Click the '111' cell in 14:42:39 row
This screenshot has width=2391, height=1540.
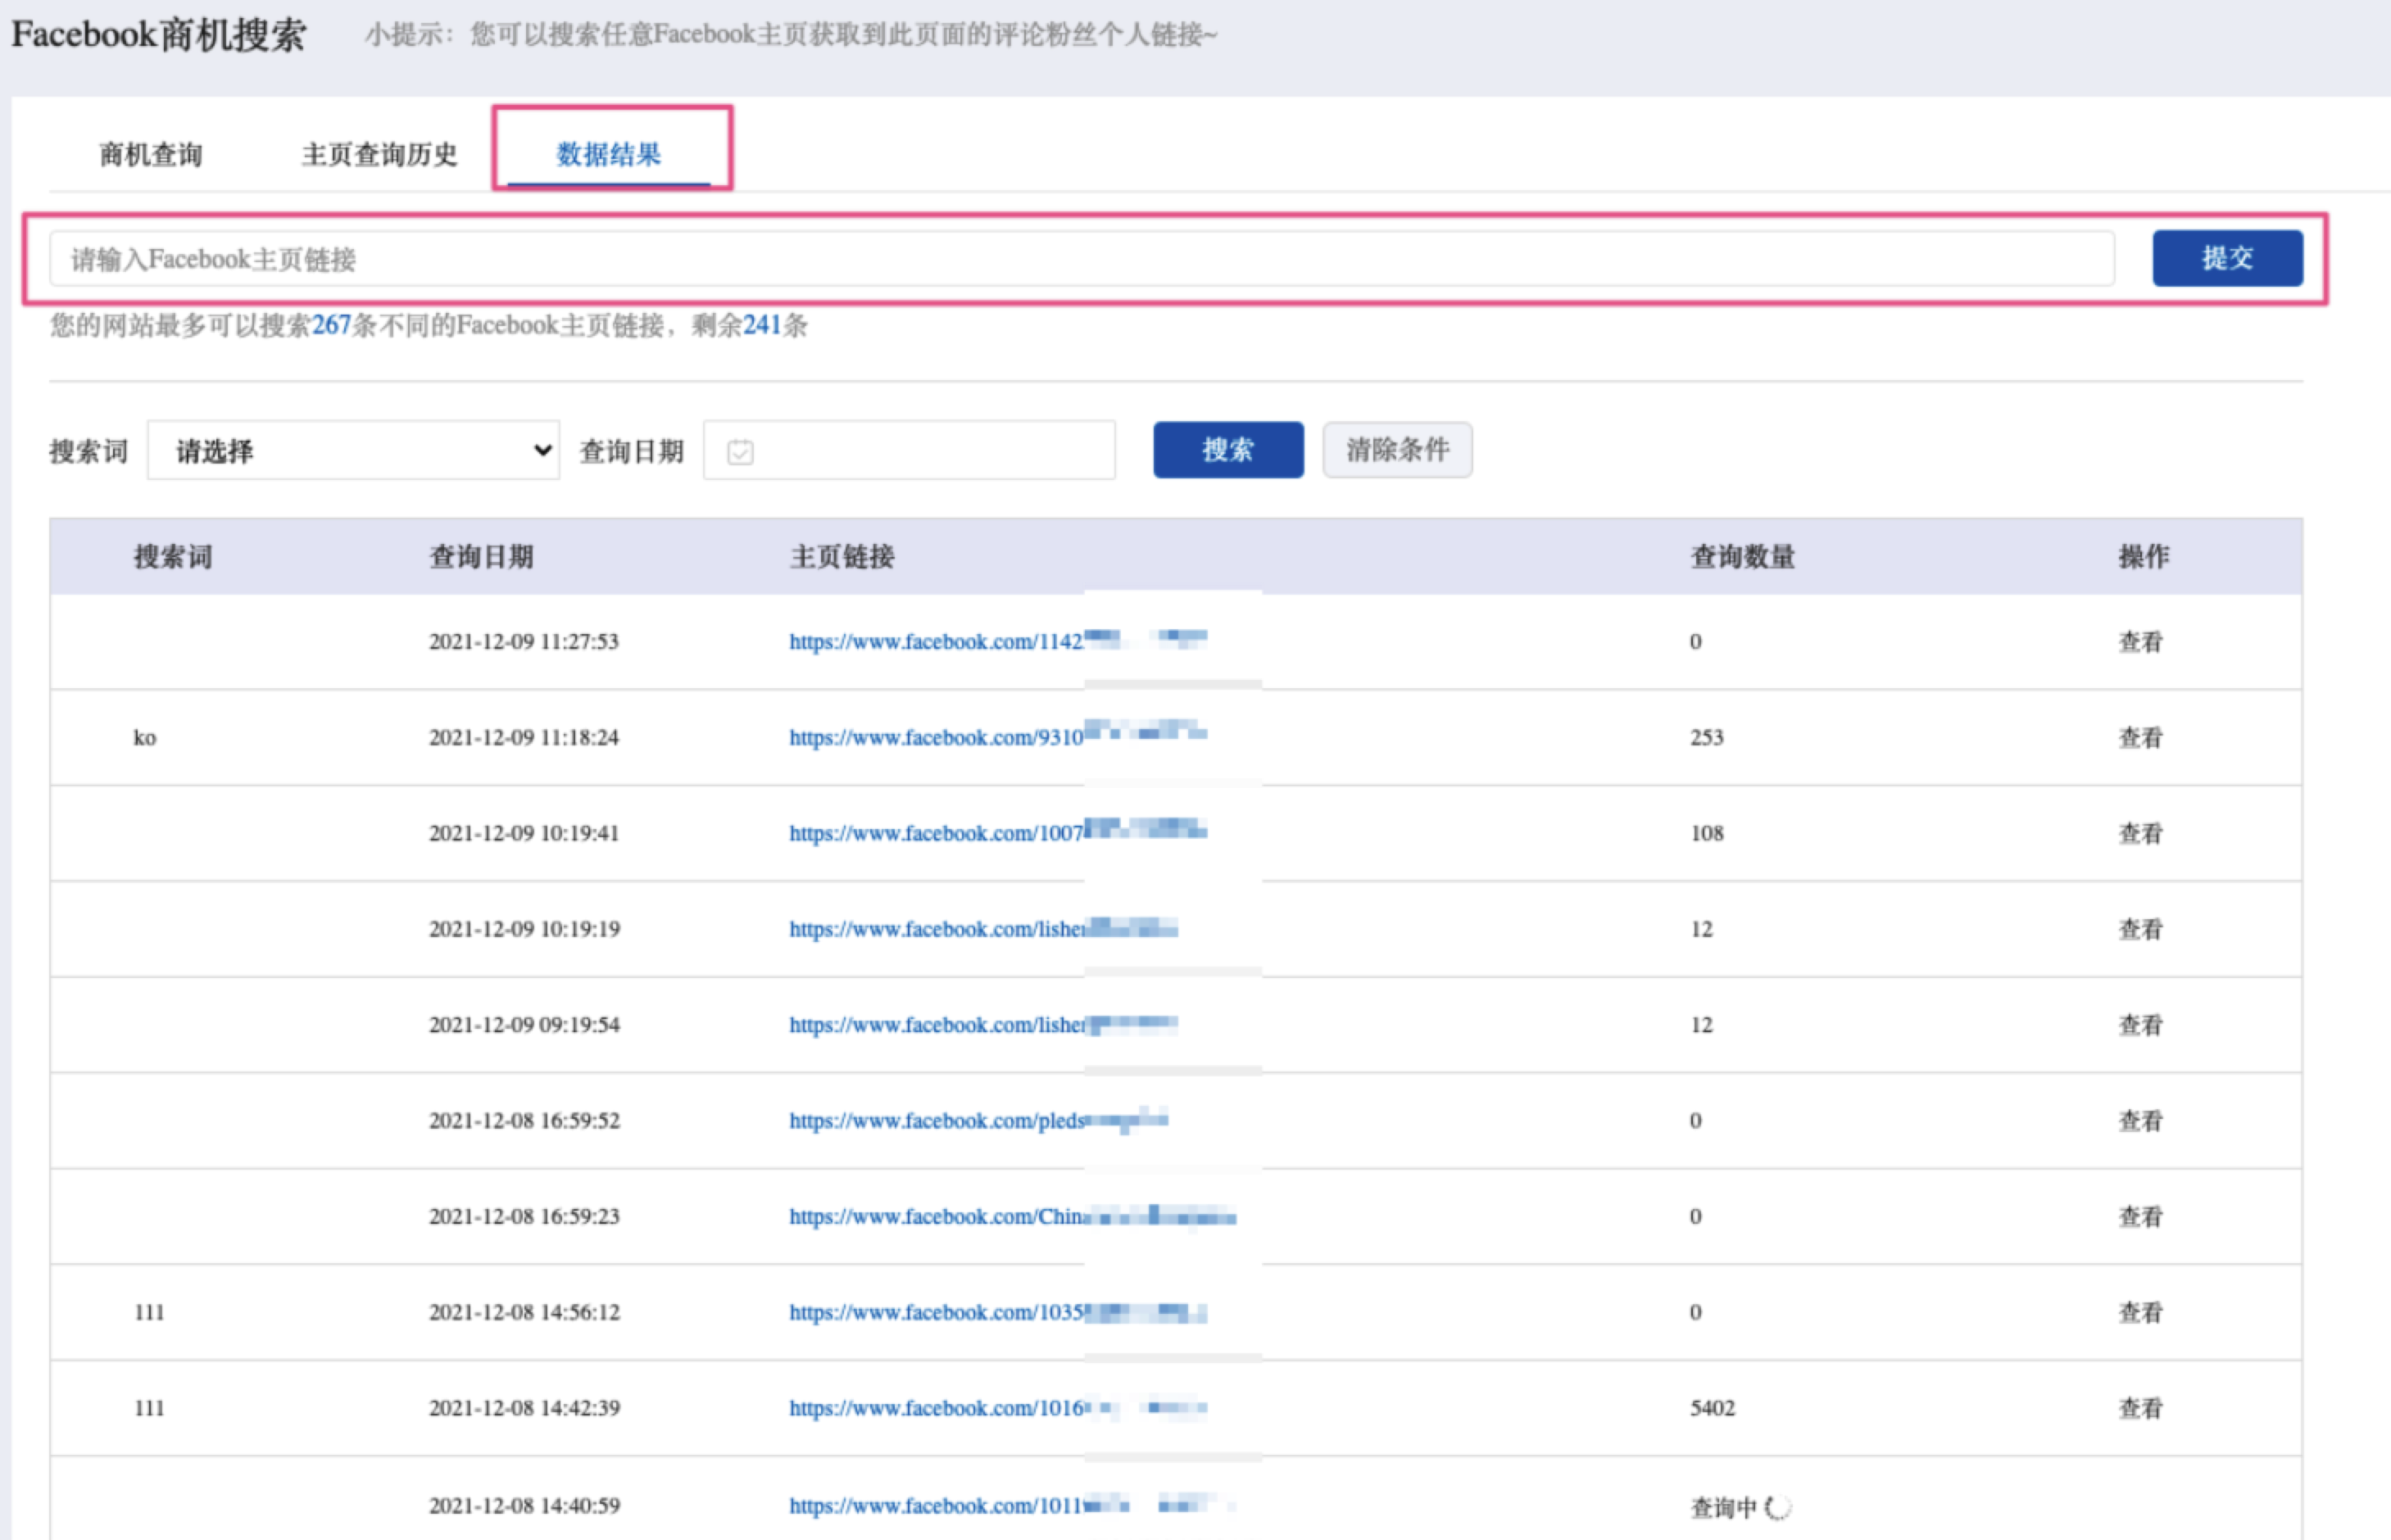coord(149,1408)
